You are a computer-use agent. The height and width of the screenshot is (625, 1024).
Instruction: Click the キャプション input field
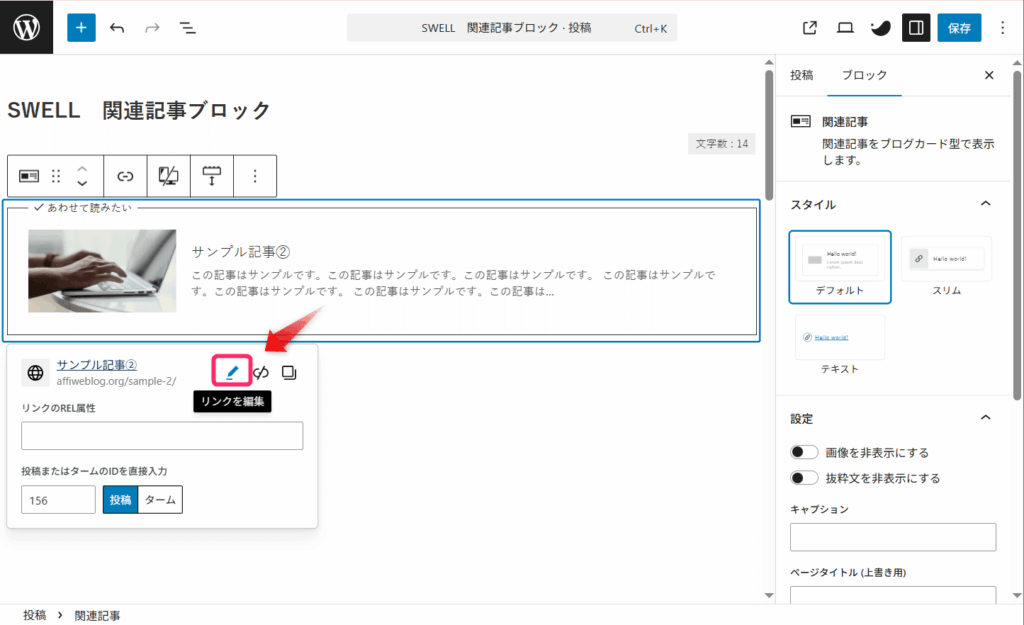[x=893, y=537]
